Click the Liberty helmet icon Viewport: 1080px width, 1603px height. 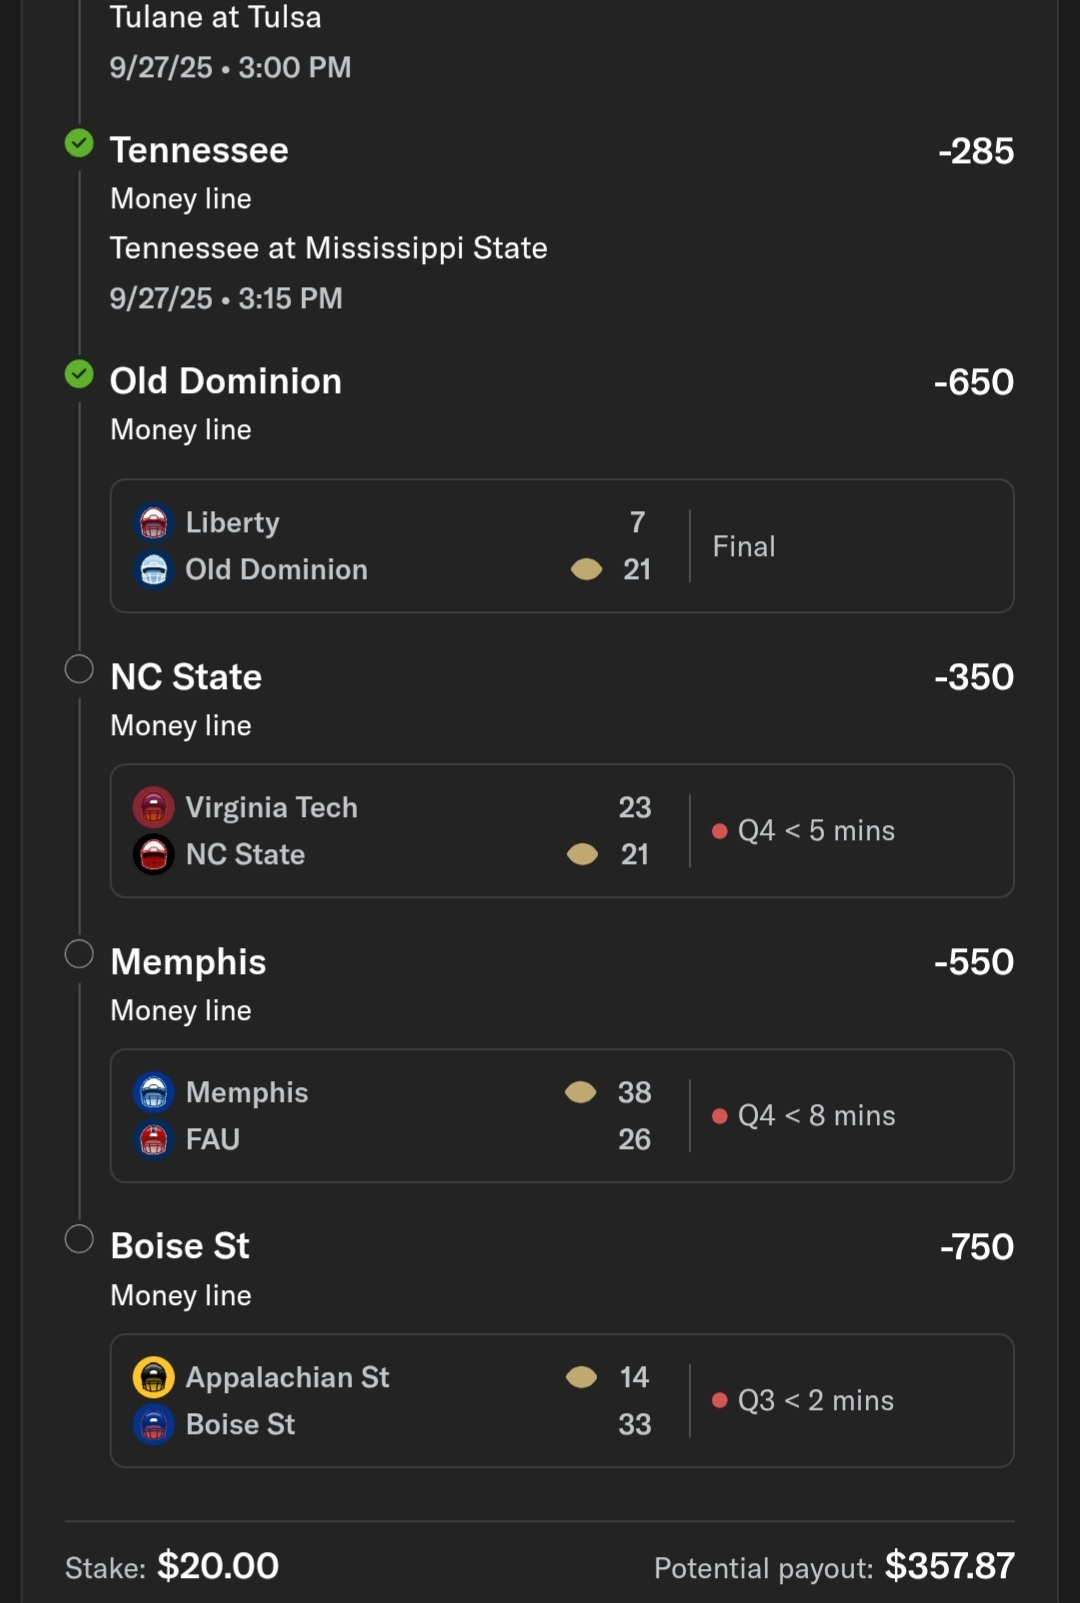(153, 522)
